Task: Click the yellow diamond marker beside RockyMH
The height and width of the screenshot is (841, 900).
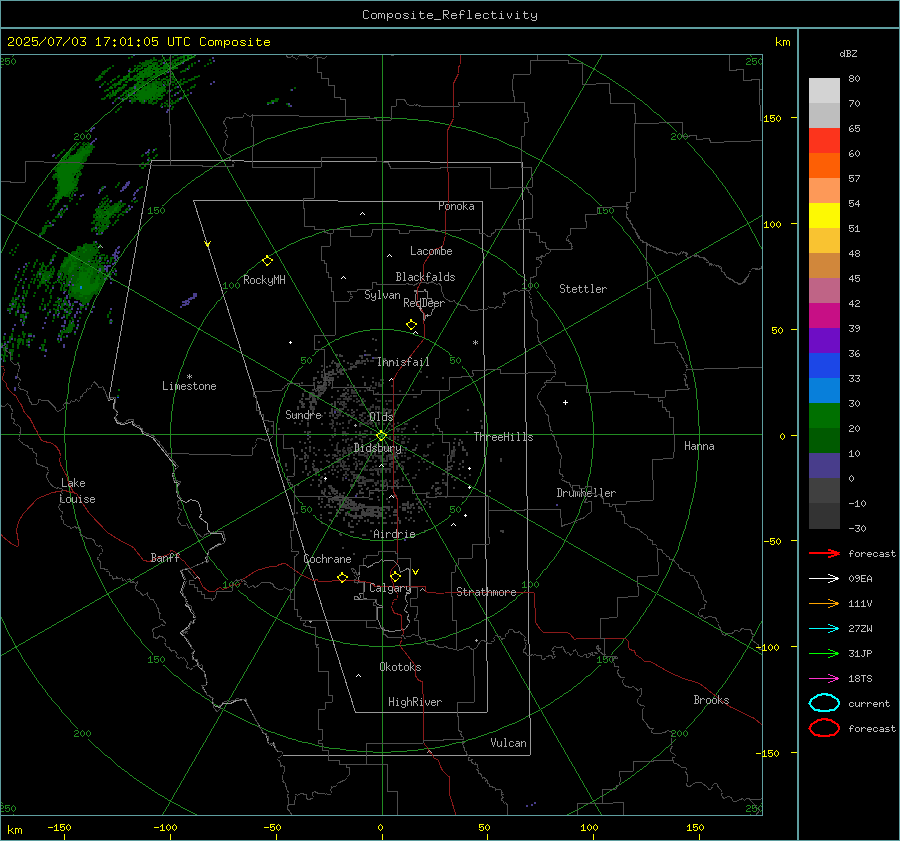Action: click(267, 261)
